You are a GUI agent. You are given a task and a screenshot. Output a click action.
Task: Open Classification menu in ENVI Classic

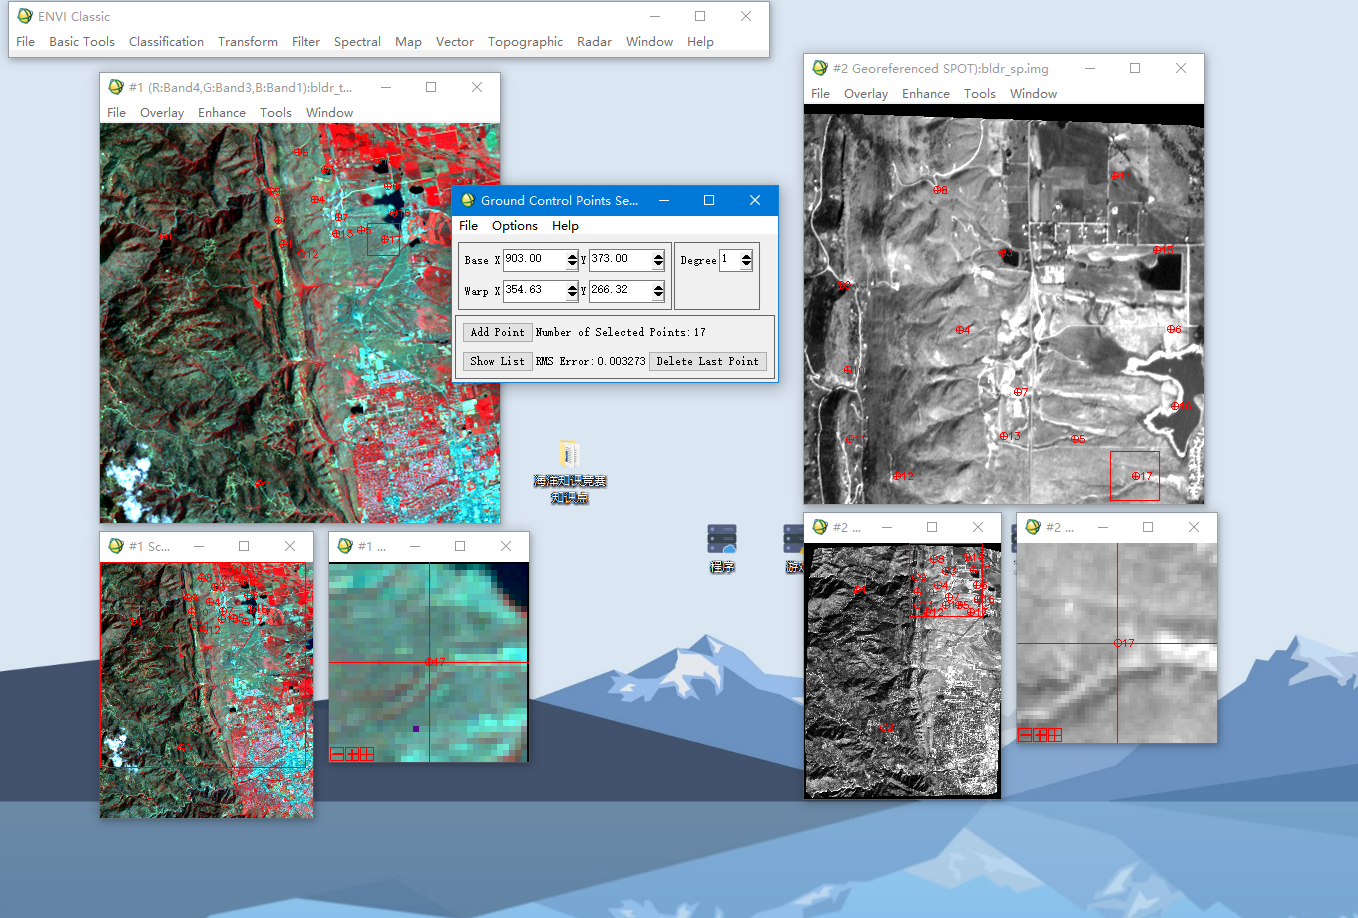166,42
